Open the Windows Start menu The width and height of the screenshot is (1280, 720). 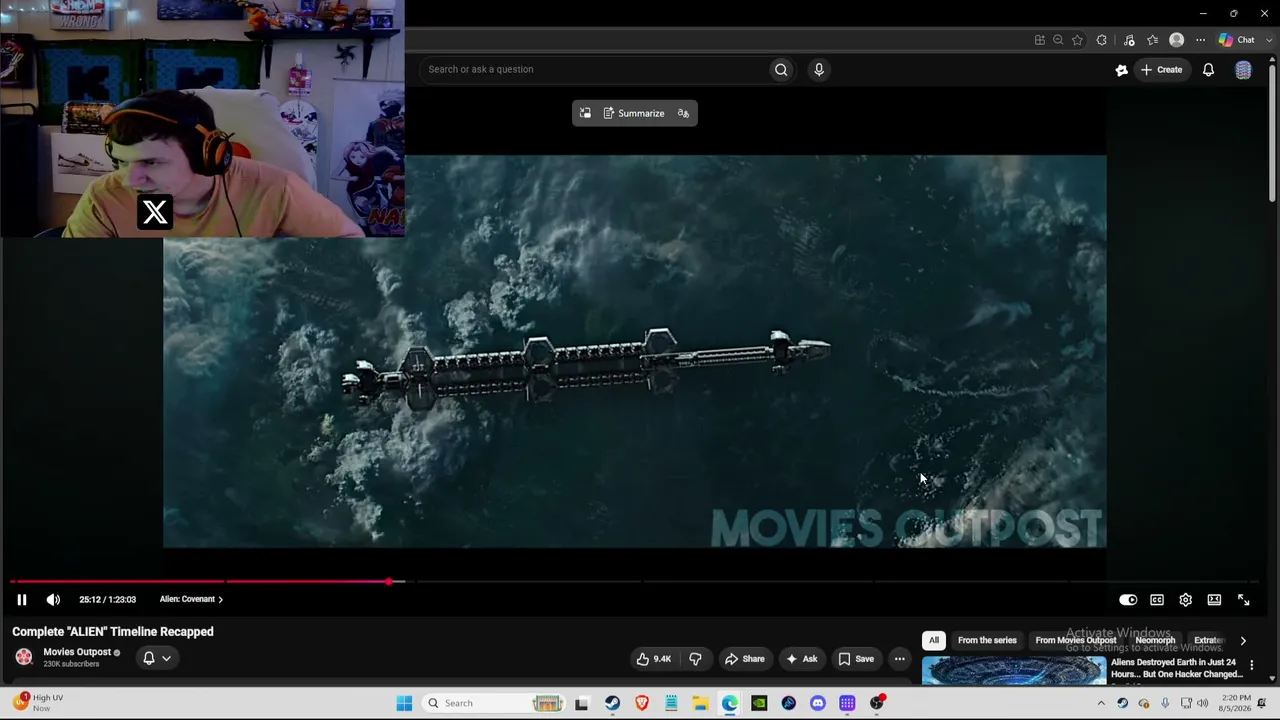click(404, 703)
